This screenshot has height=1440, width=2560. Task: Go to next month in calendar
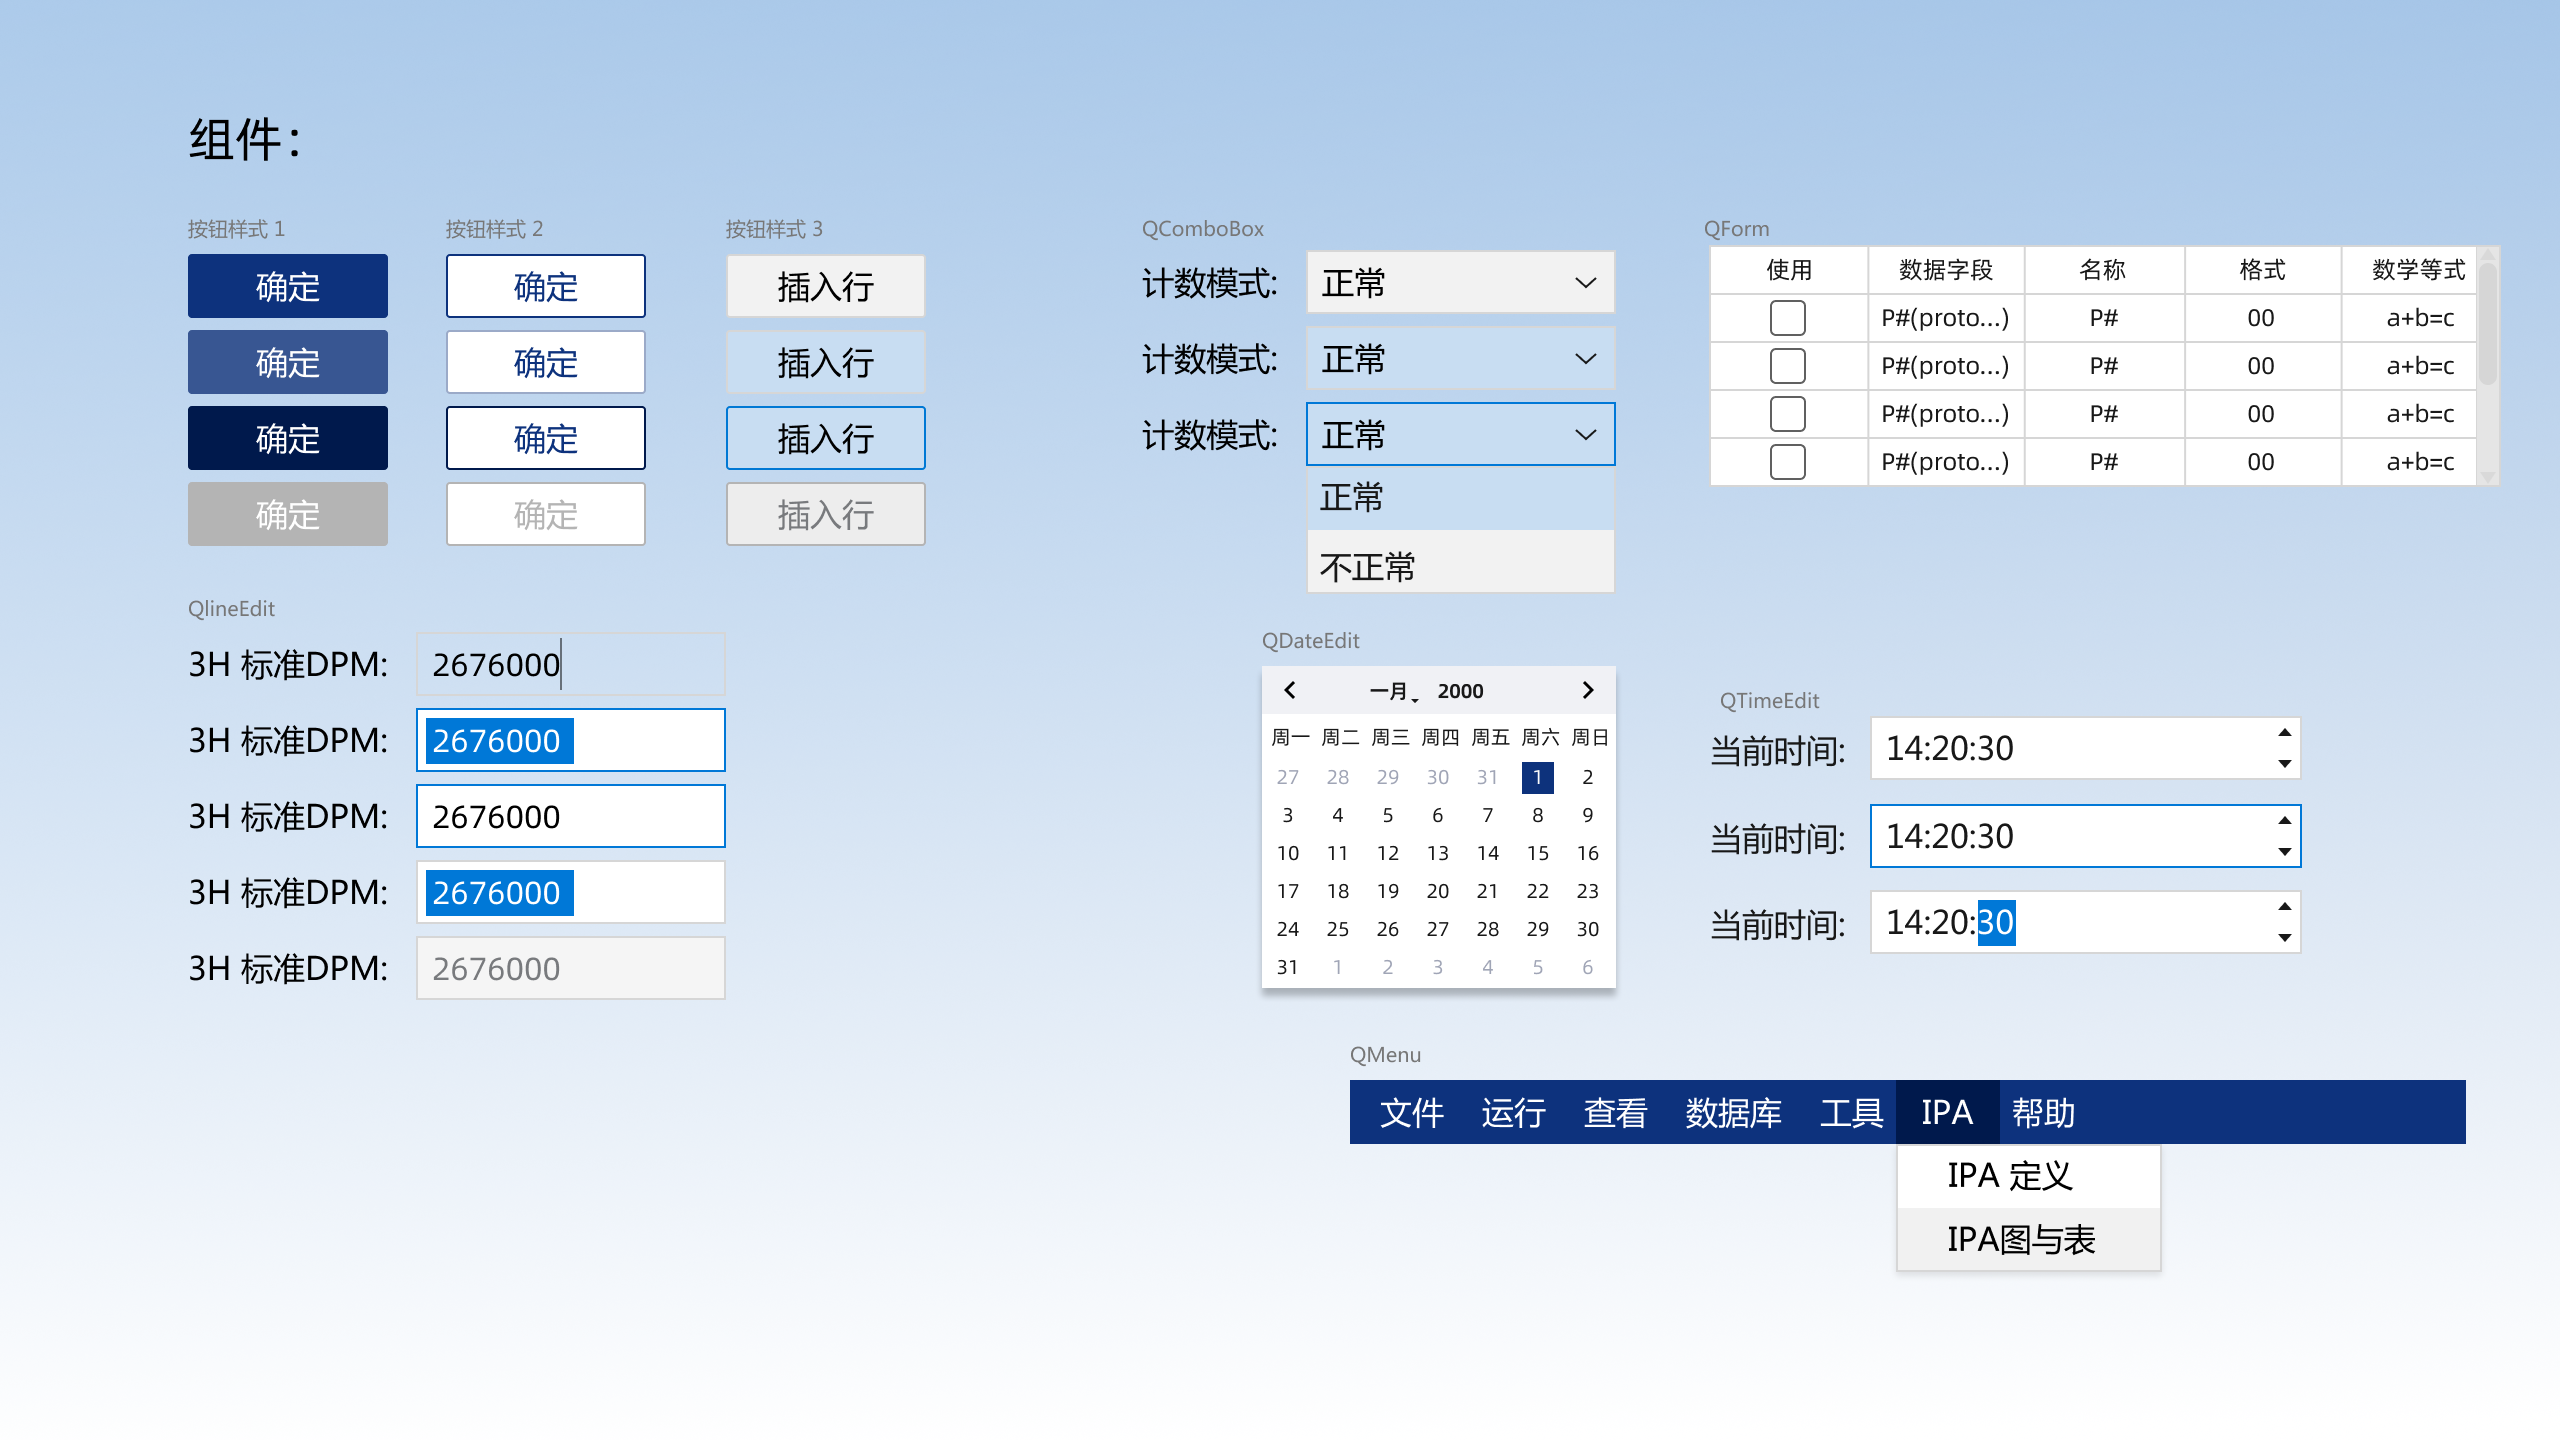click(1587, 690)
